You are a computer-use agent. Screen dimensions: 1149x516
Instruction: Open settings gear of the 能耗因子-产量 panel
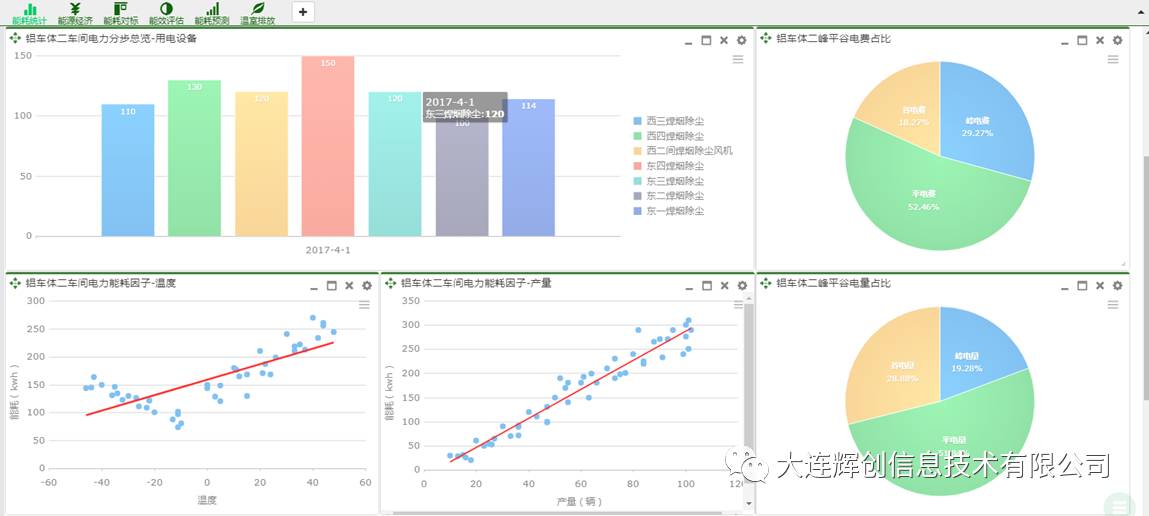click(741, 285)
